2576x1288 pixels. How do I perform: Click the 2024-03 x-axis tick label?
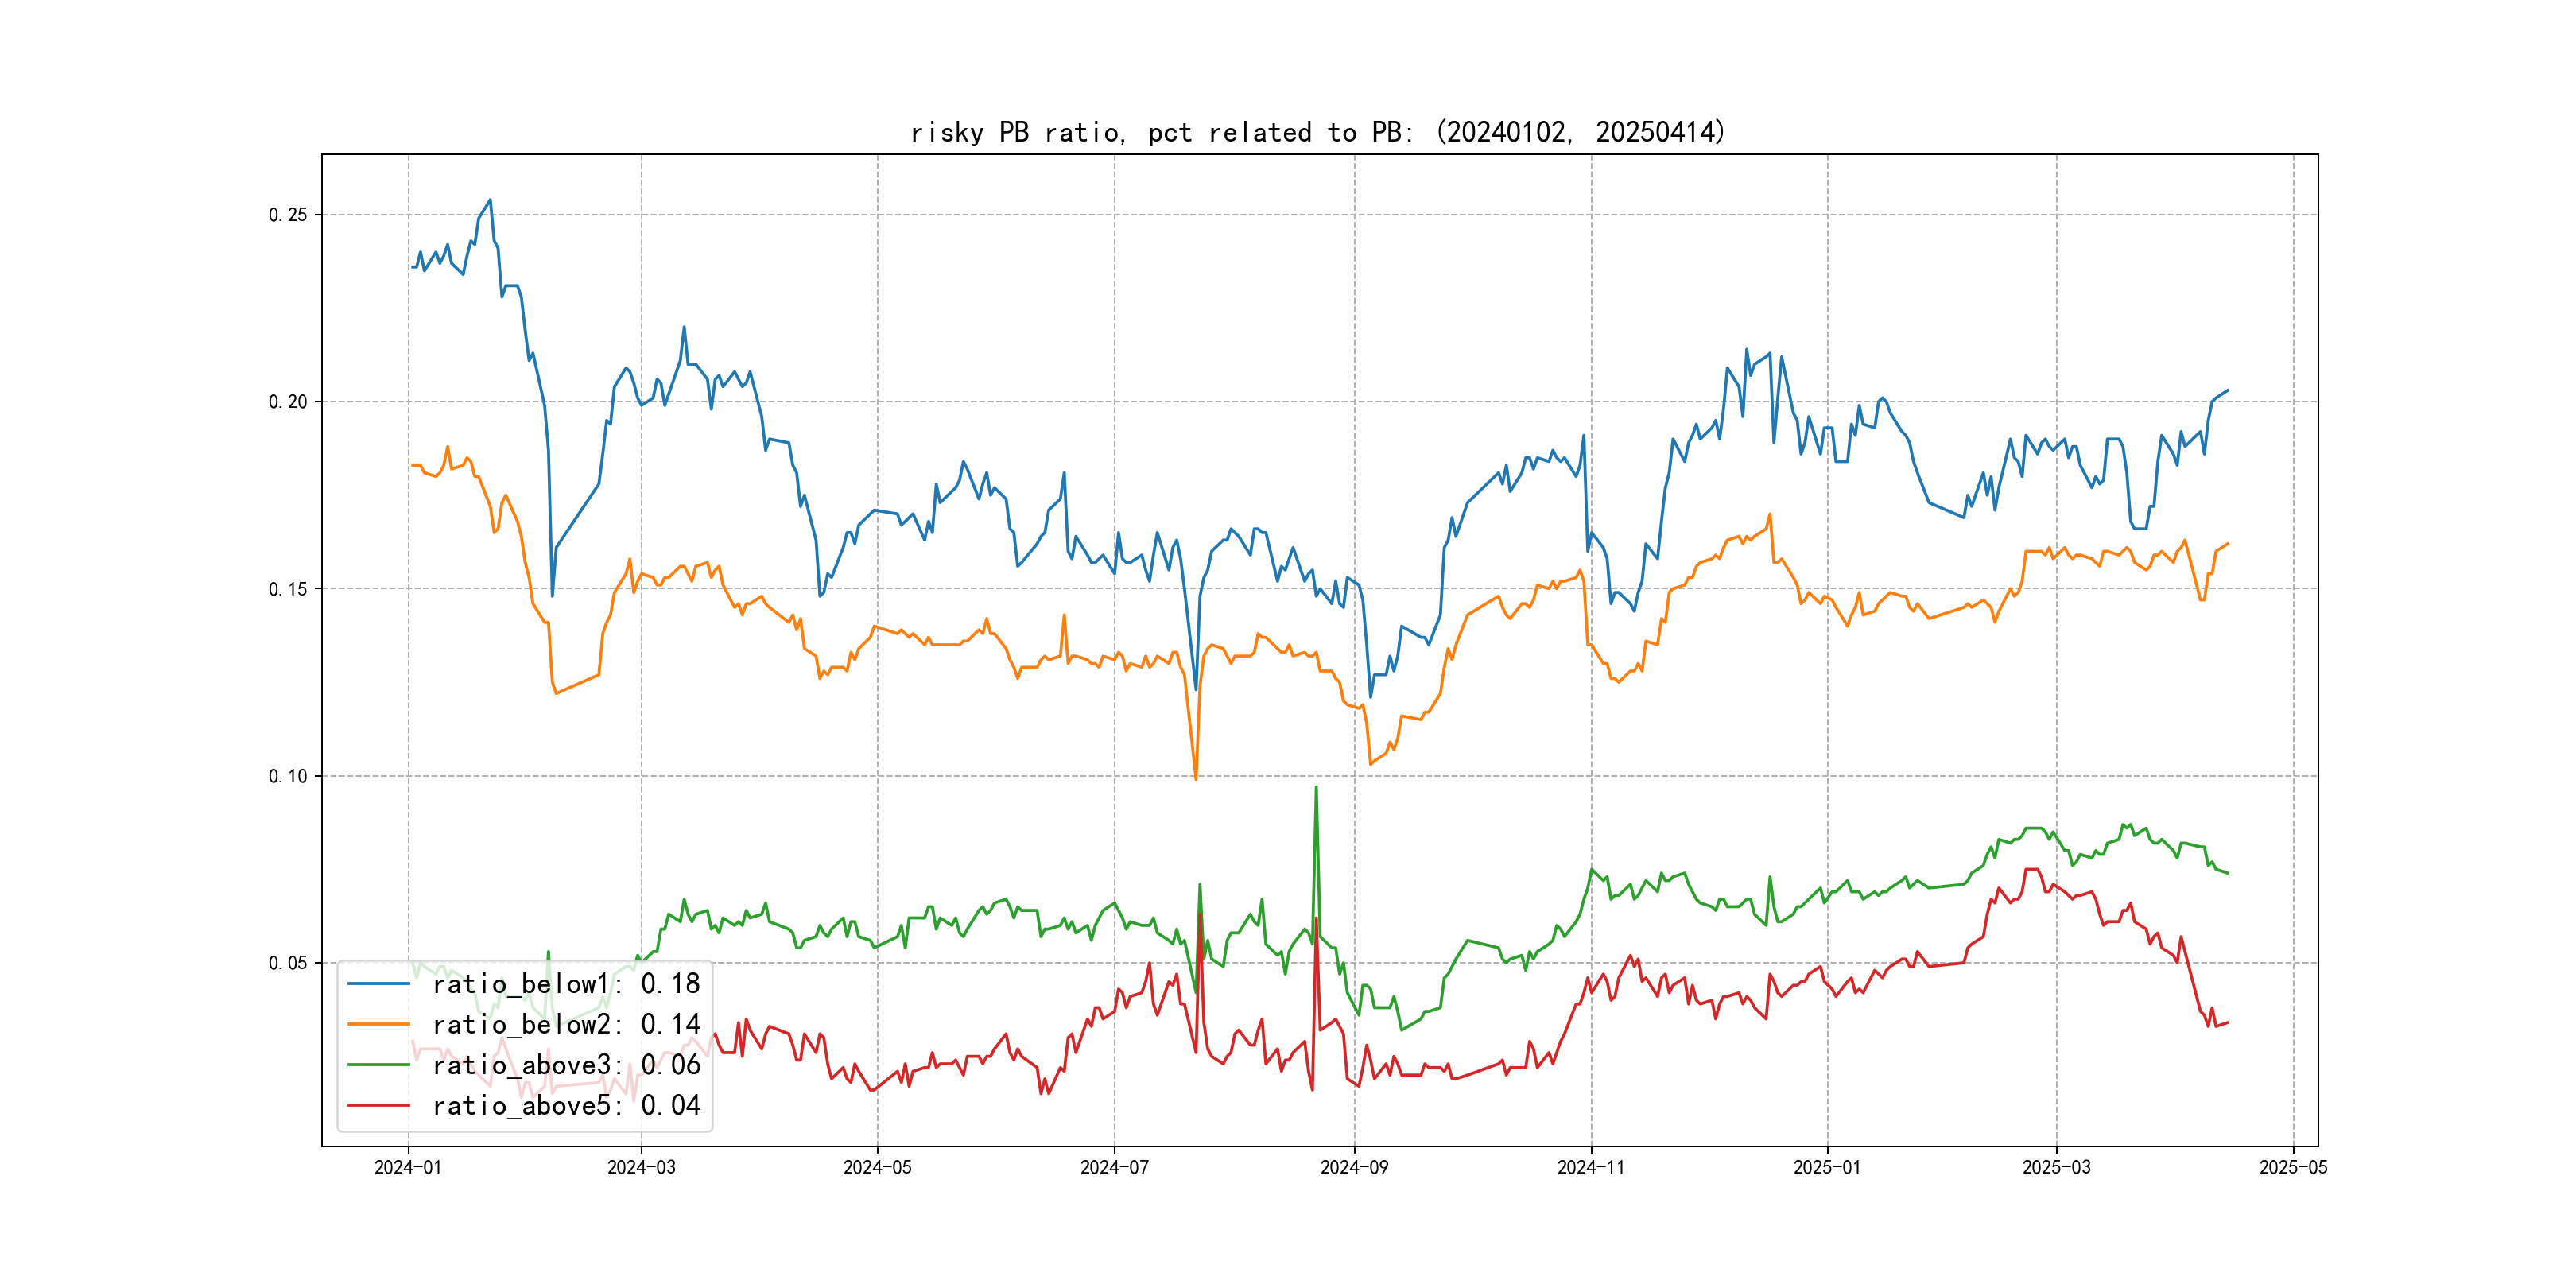[641, 1168]
